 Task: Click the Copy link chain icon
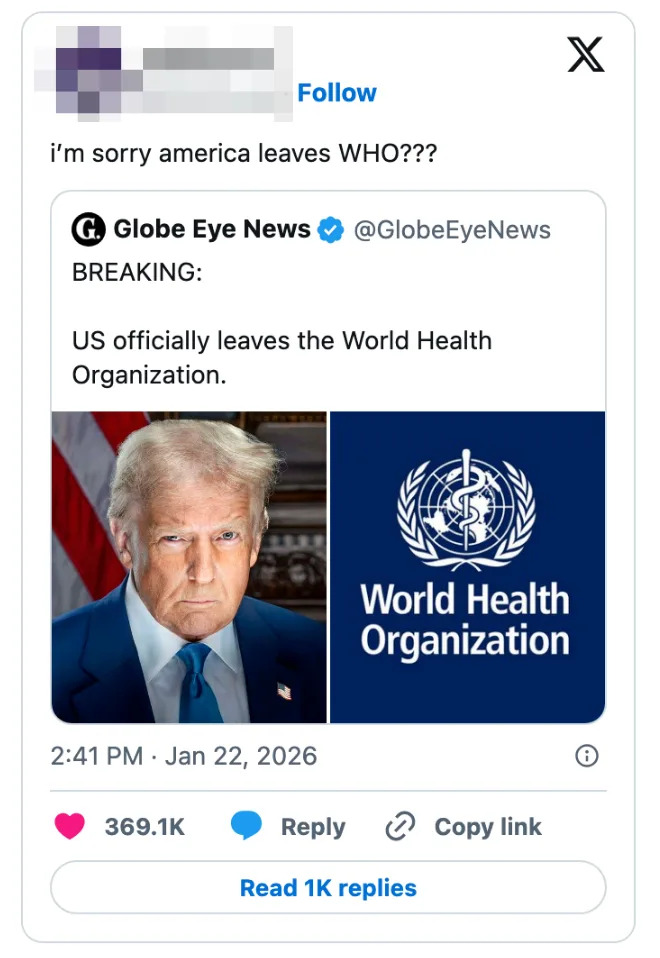pyautogui.click(x=399, y=826)
